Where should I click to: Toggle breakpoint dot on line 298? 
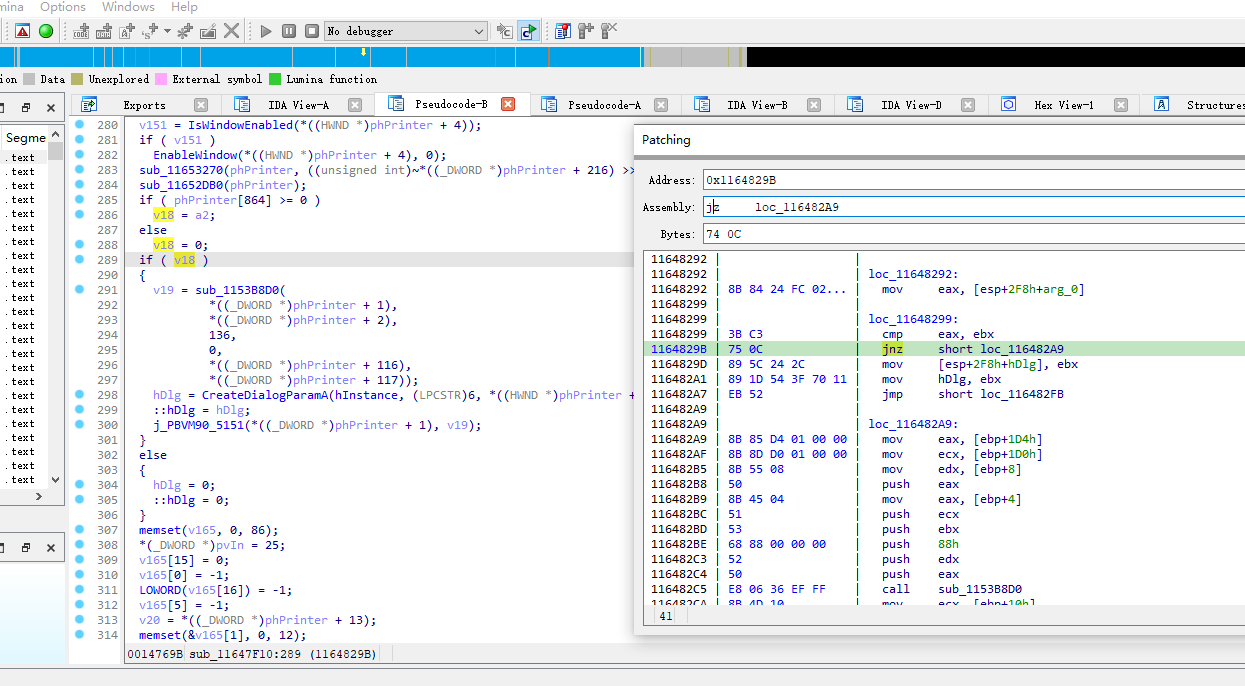(x=80, y=395)
